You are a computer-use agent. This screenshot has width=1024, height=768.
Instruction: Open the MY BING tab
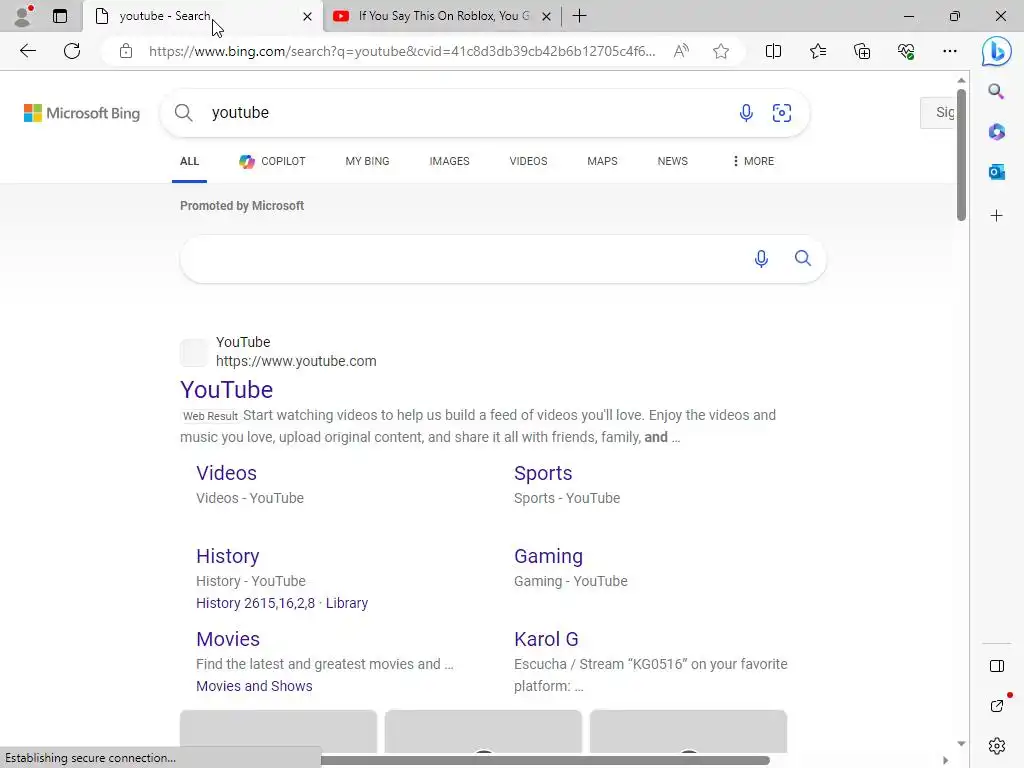coord(367,161)
